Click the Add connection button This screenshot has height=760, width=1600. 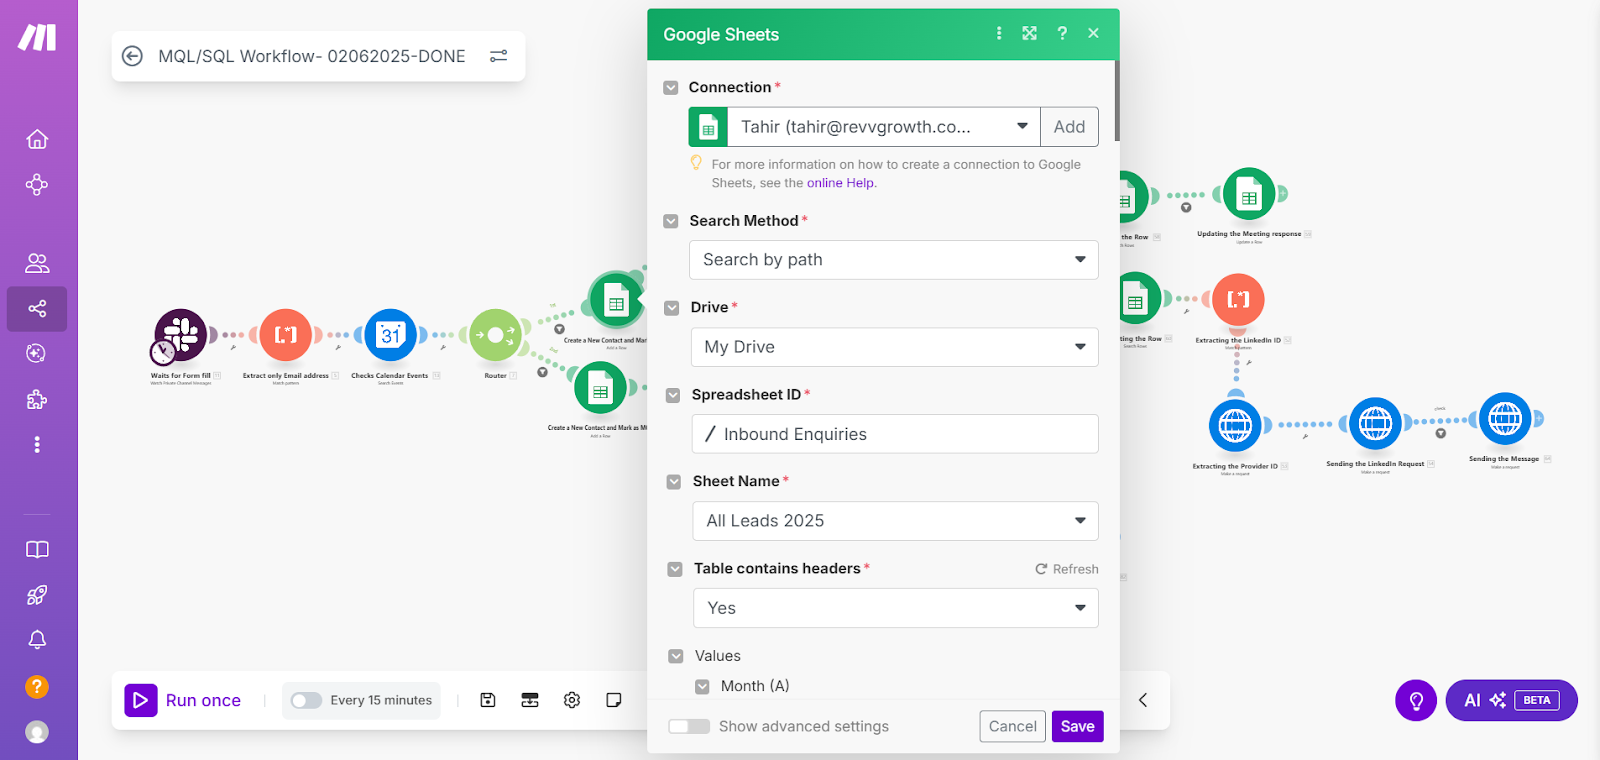(x=1069, y=127)
